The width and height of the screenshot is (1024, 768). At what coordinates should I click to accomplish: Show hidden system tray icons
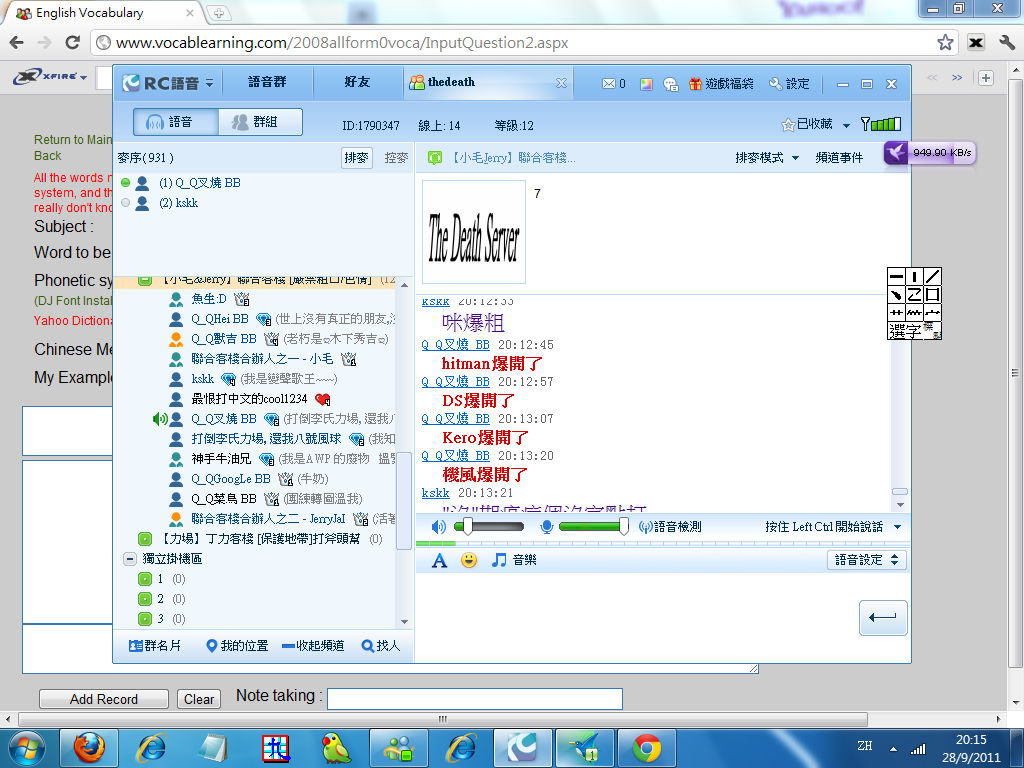[x=893, y=748]
